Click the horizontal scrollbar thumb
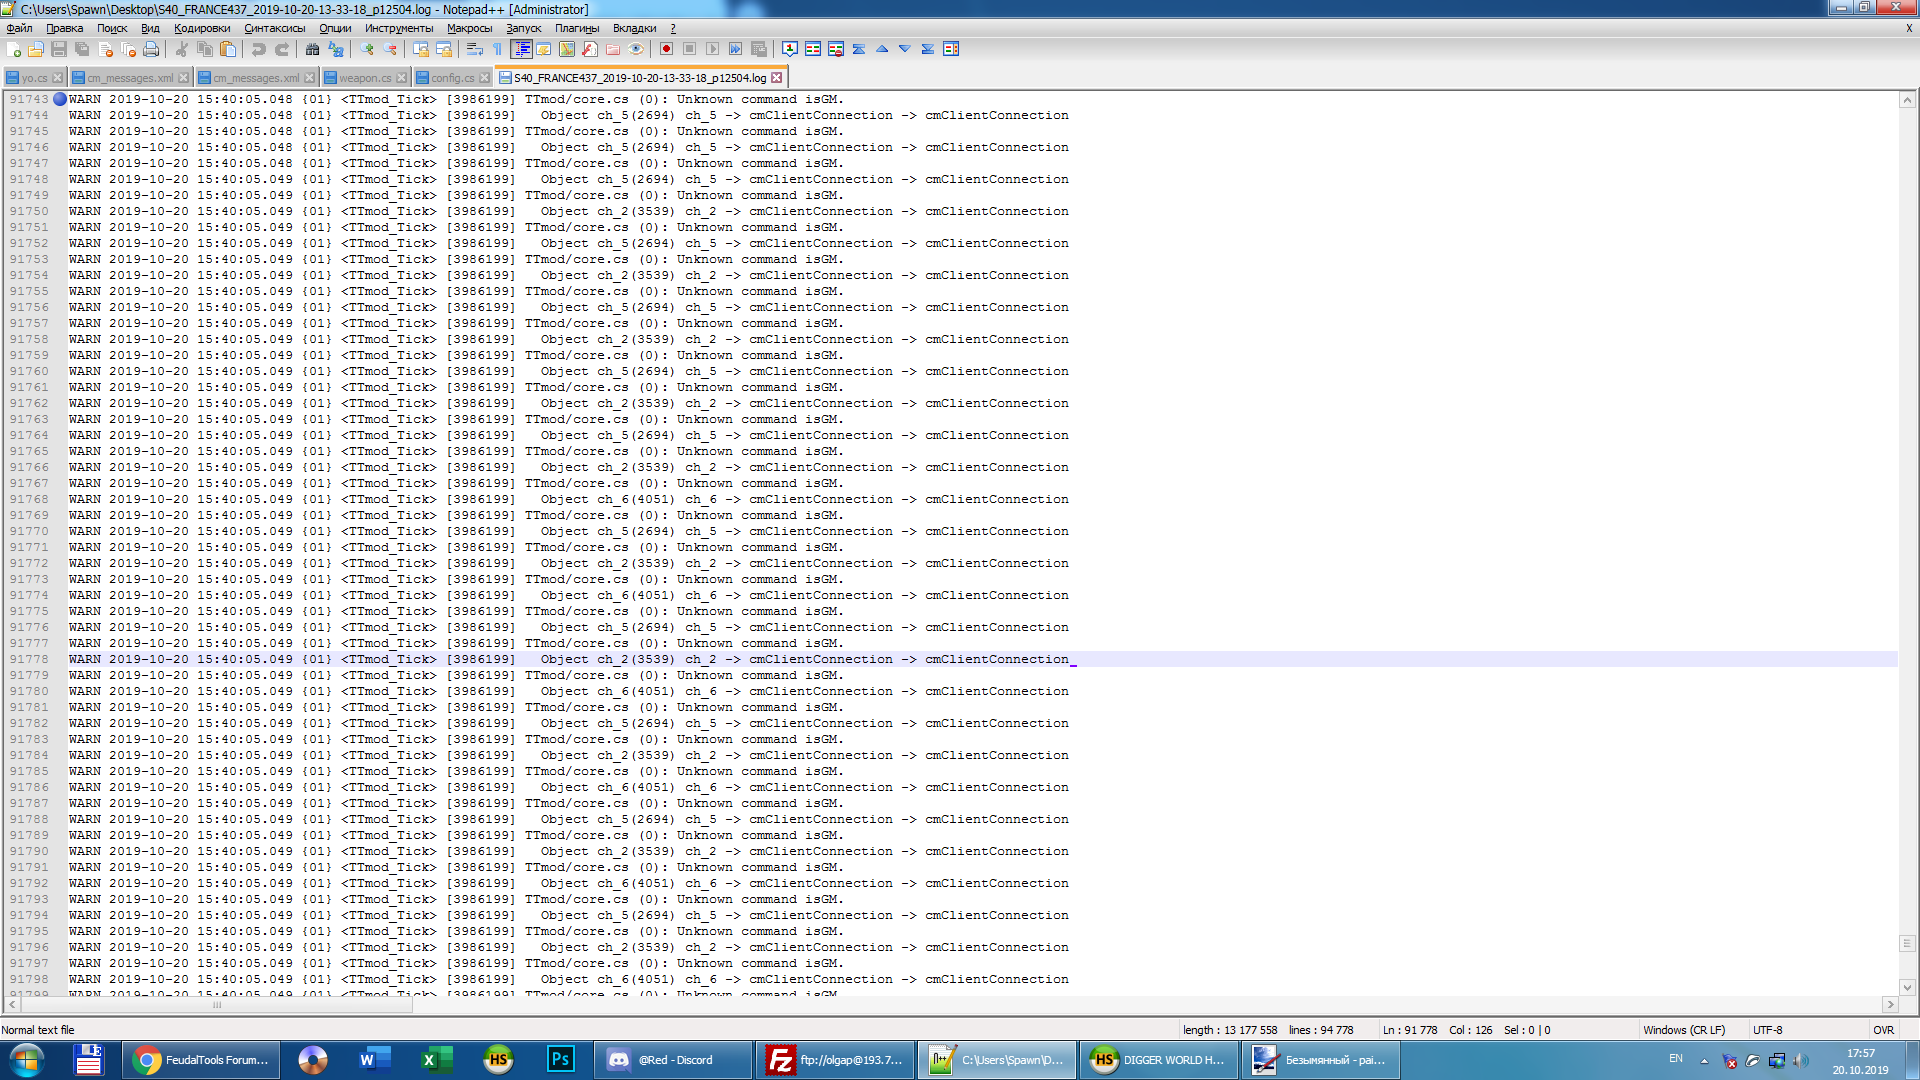Viewport: 1920px width, 1080px height. pyautogui.click(x=216, y=1006)
